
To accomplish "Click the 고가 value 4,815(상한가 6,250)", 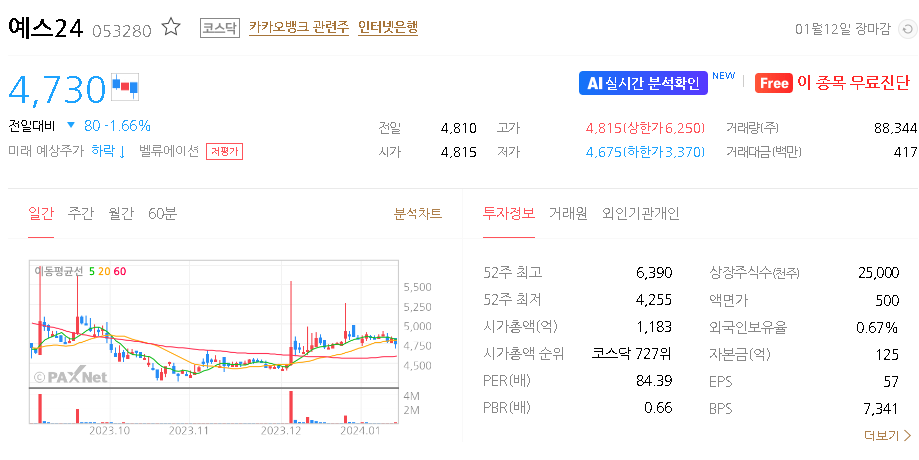I will [x=645, y=128].
